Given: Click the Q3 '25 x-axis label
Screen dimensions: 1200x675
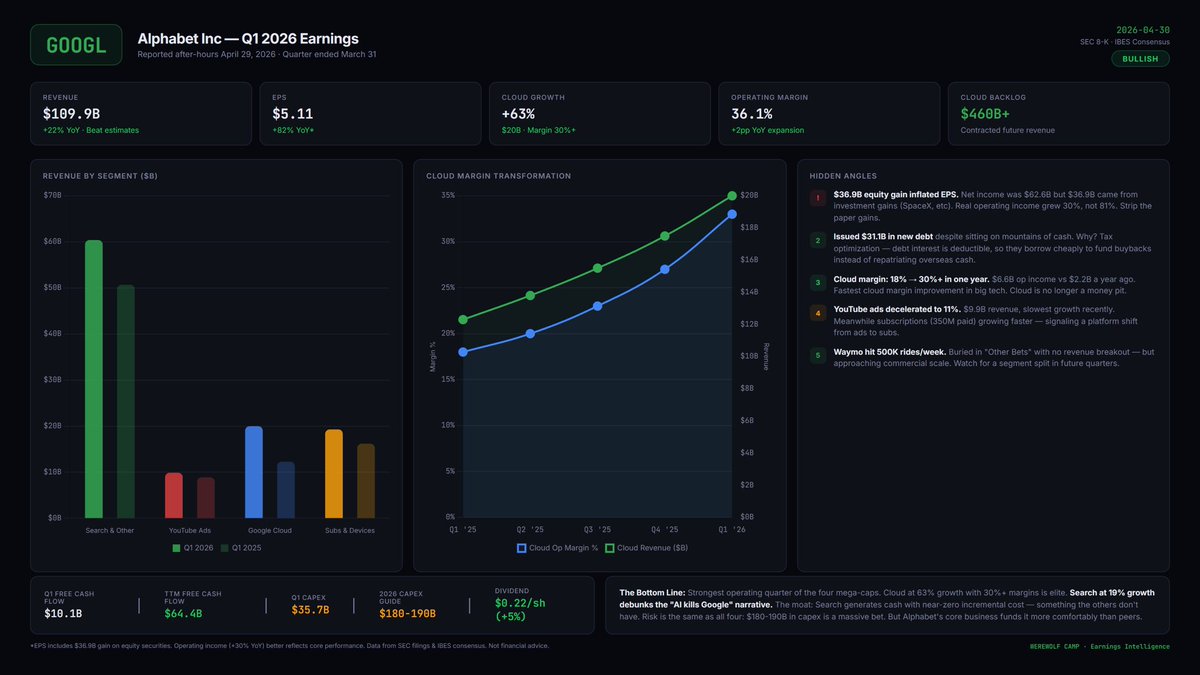Looking at the screenshot, I should [x=597, y=529].
